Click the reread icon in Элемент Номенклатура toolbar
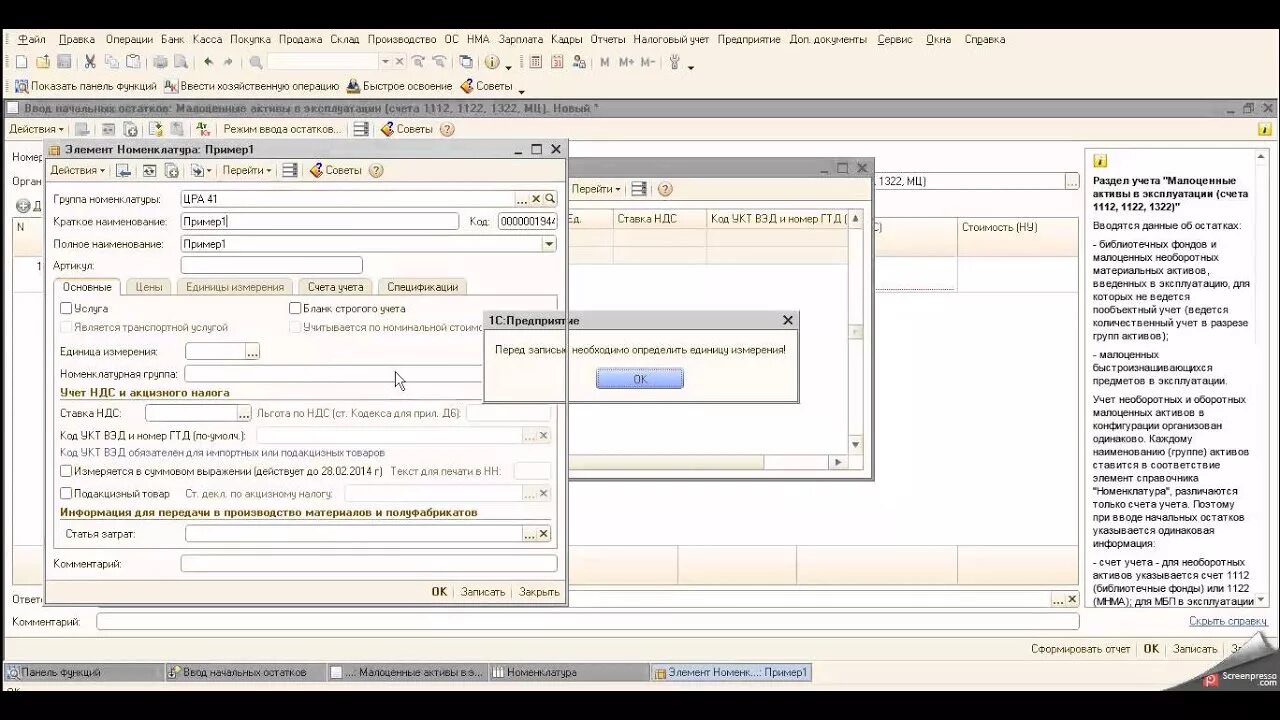Image resolution: width=1280 pixels, height=720 pixels. coord(149,170)
